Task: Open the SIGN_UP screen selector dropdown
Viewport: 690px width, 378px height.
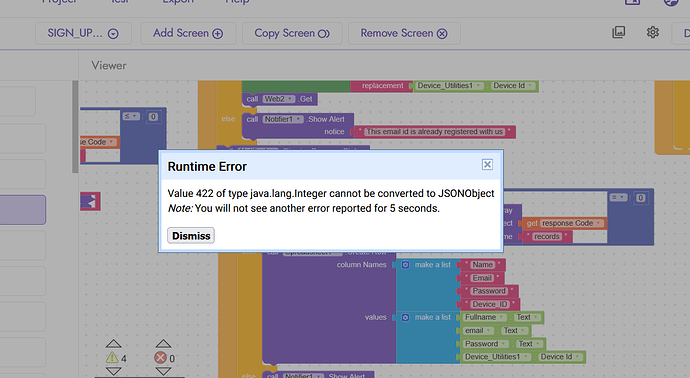Action: click(x=83, y=33)
